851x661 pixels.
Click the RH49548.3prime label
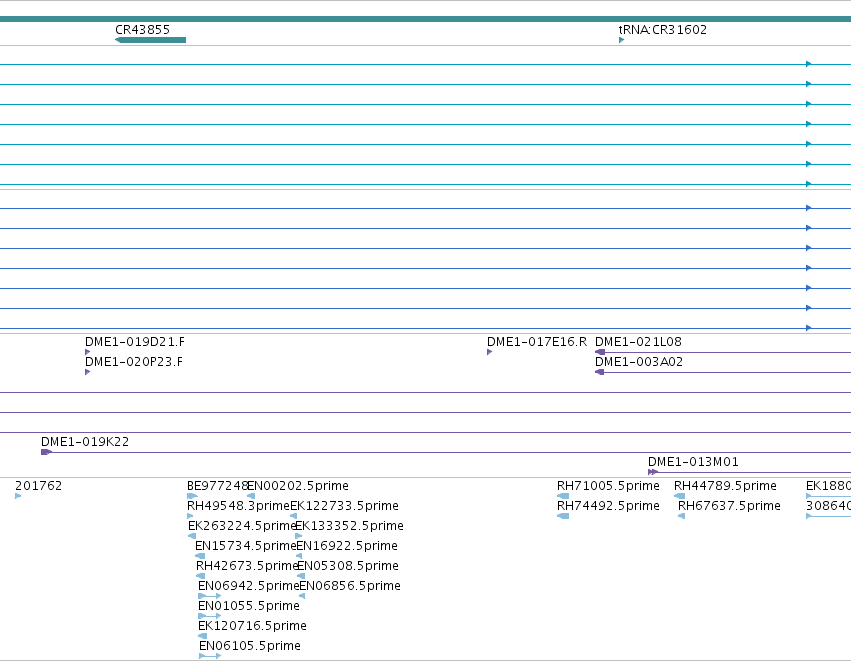click(x=238, y=505)
